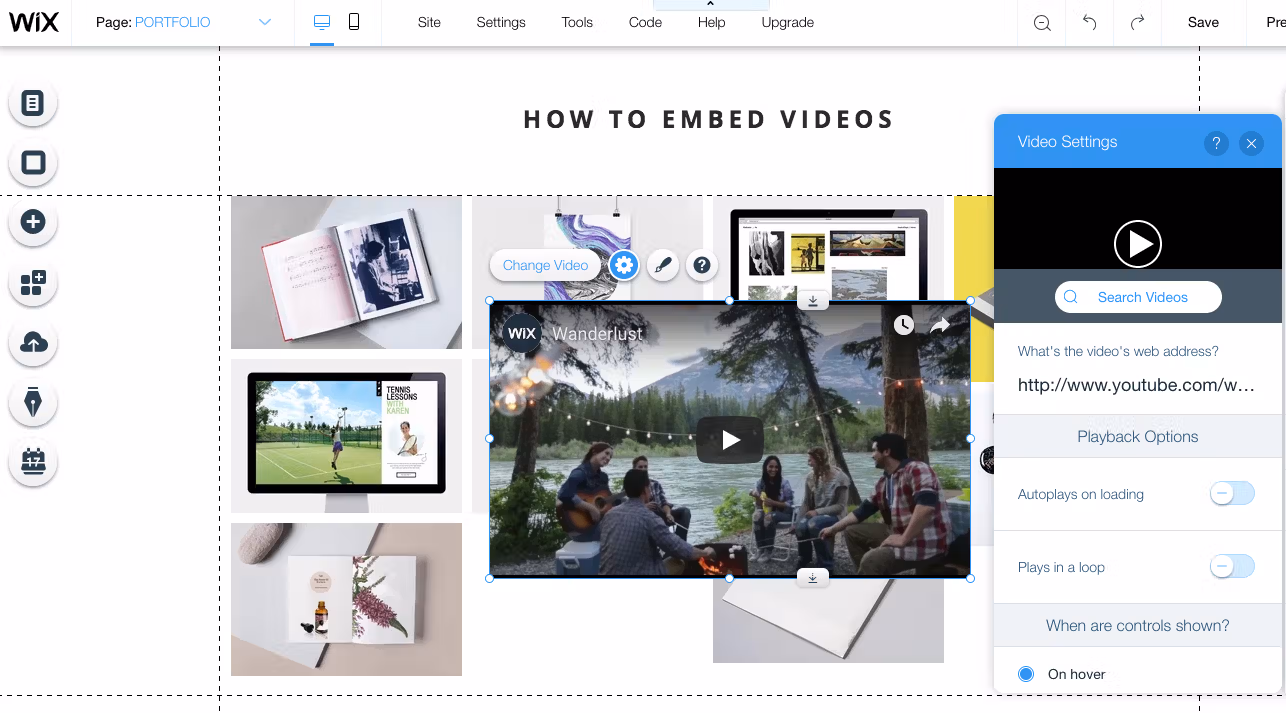Collapse the top bar with chevron handle
This screenshot has width=1286, height=713.
click(710, 5)
